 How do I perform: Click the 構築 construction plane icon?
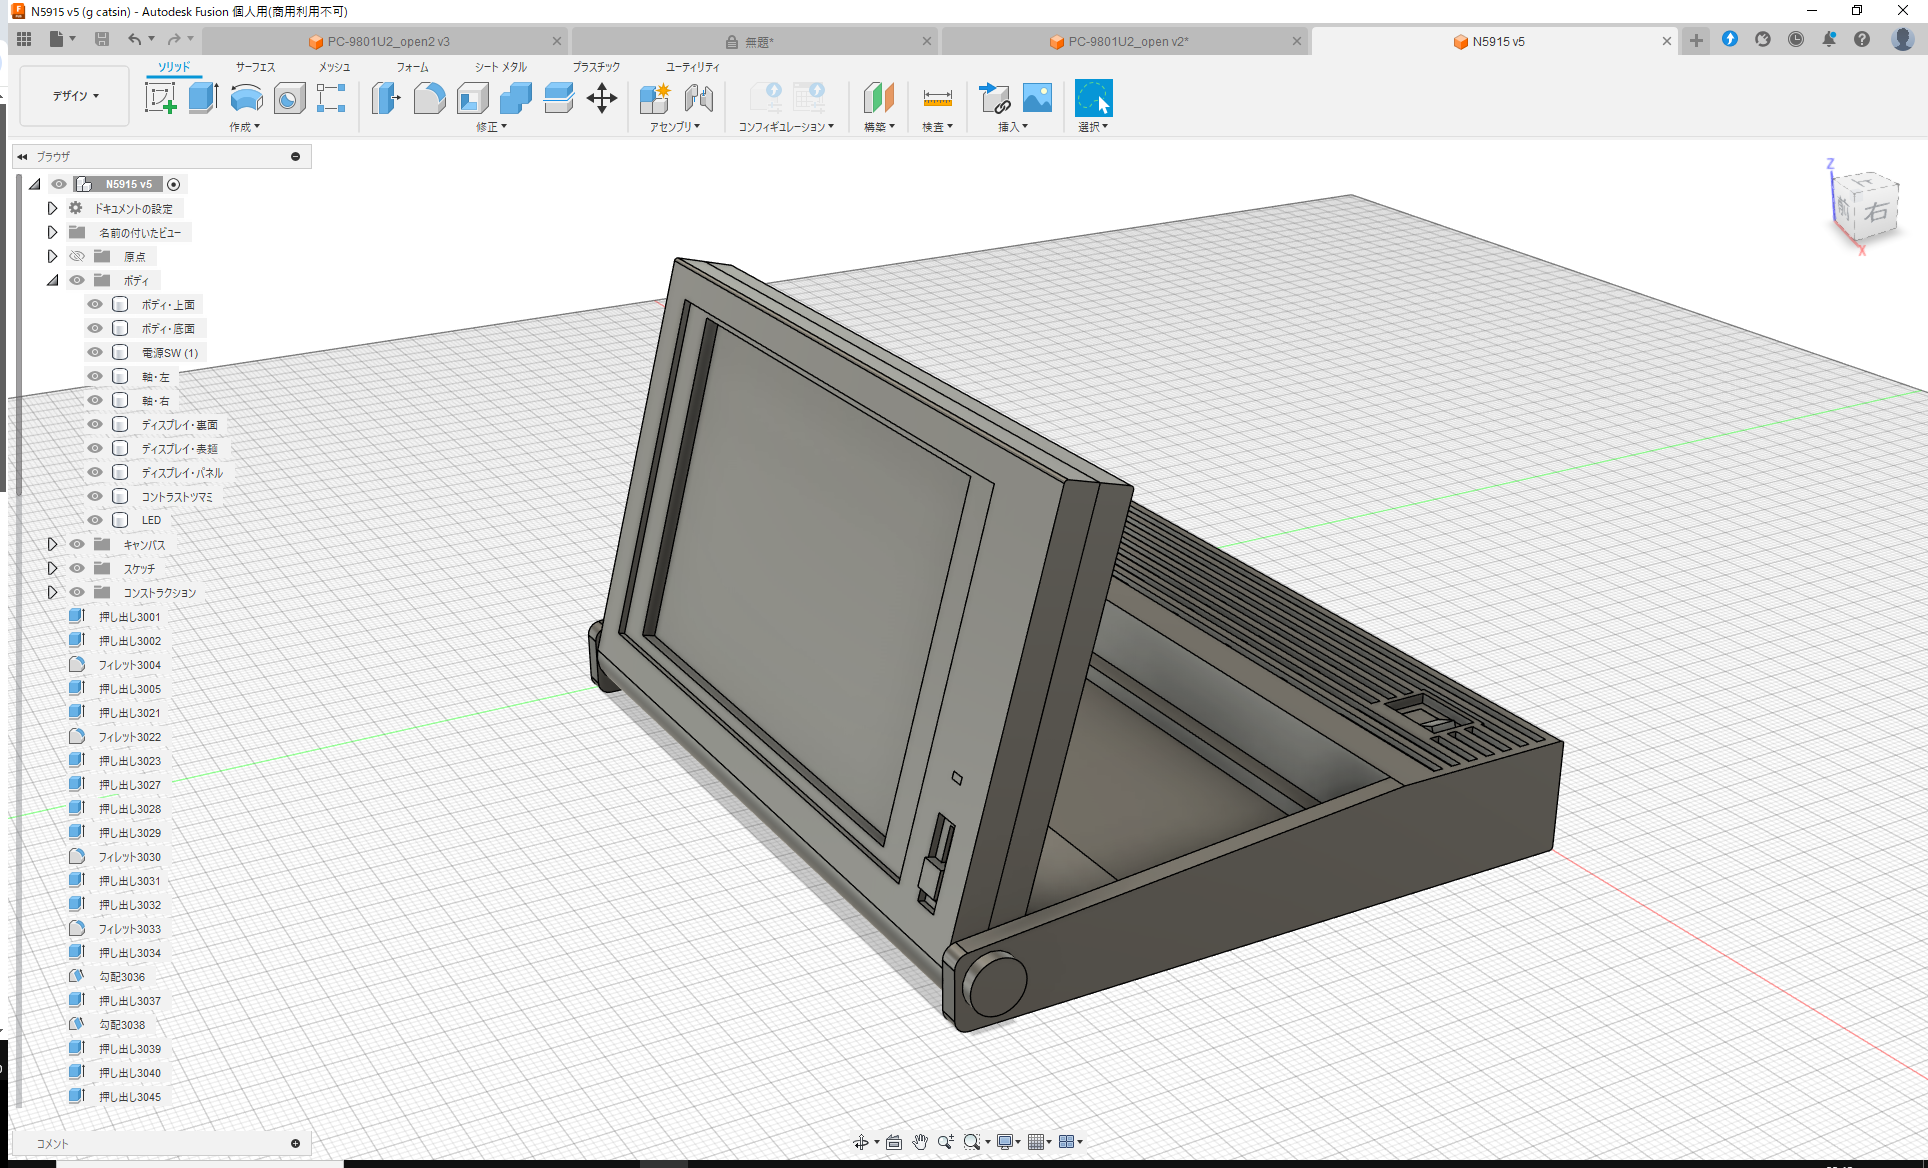[x=878, y=98]
